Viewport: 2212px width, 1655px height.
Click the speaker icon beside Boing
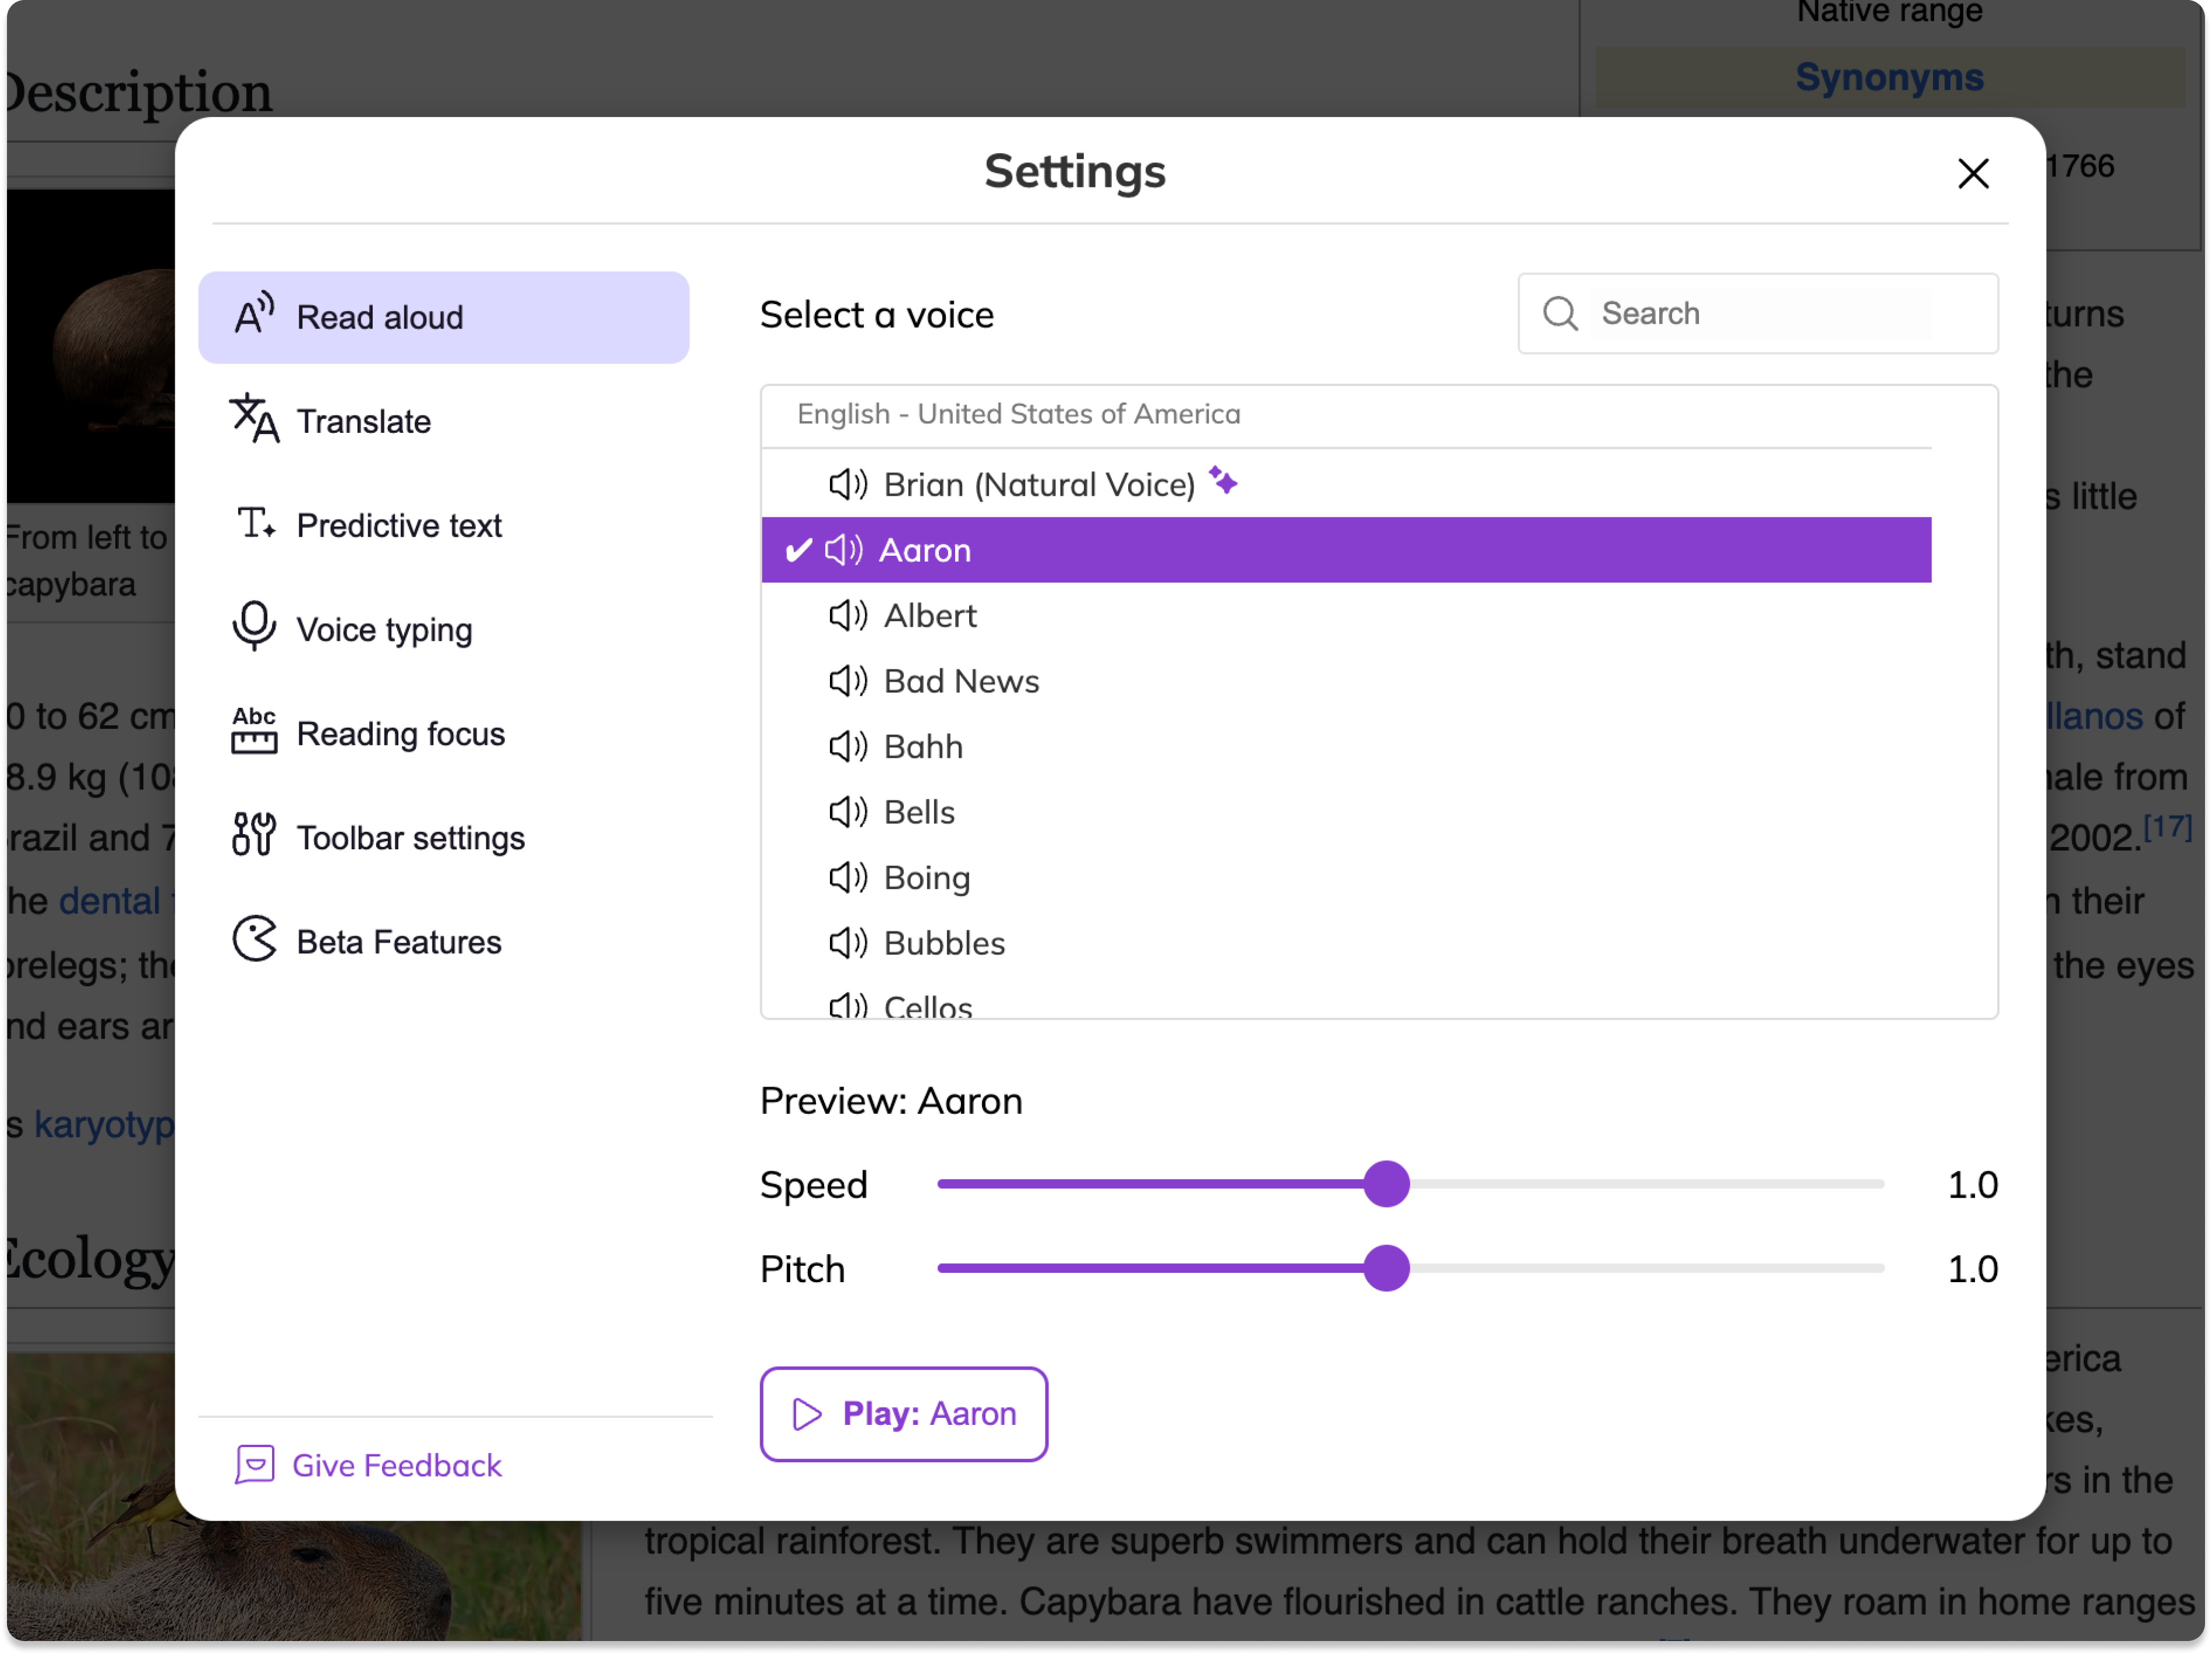(x=848, y=877)
